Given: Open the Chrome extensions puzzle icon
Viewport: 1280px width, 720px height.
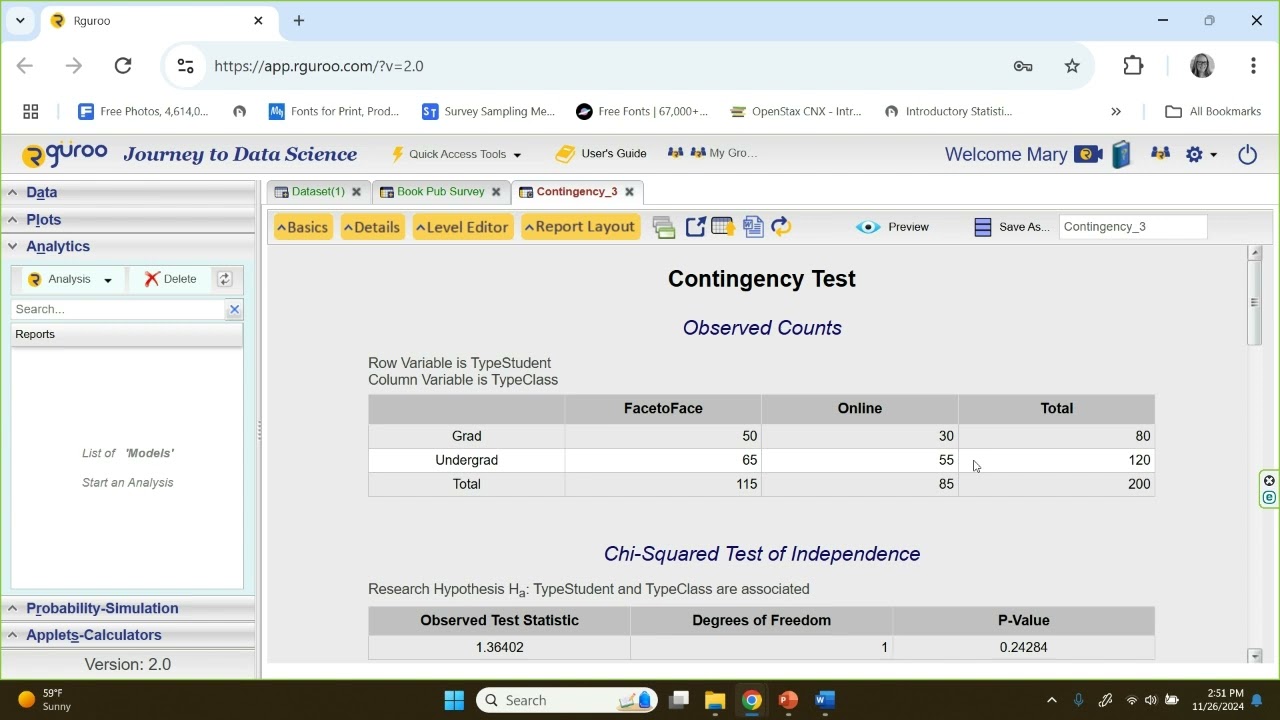Looking at the screenshot, I should pyautogui.click(x=1133, y=66).
